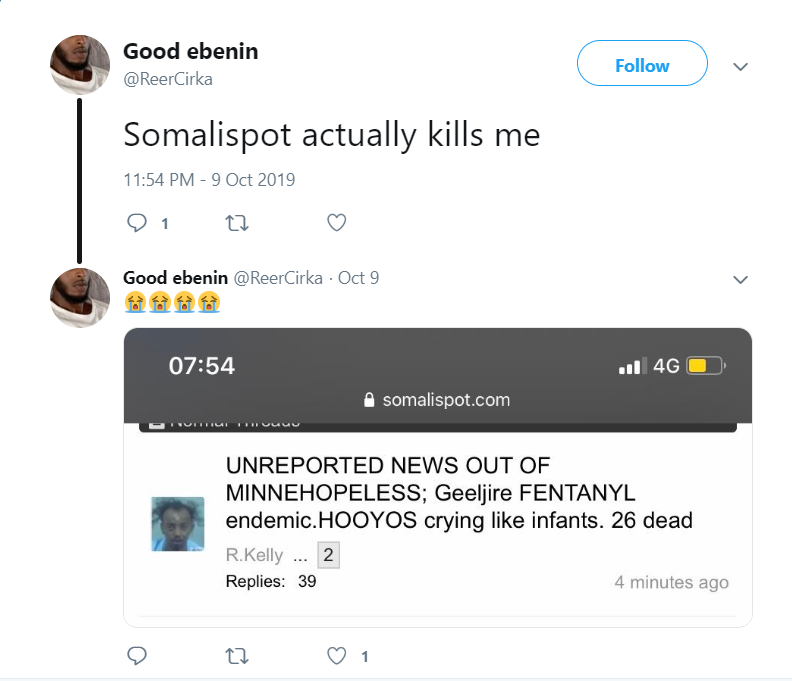Expand the reply tweet's chevron menu
The width and height of the screenshot is (792, 681).
[740, 280]
